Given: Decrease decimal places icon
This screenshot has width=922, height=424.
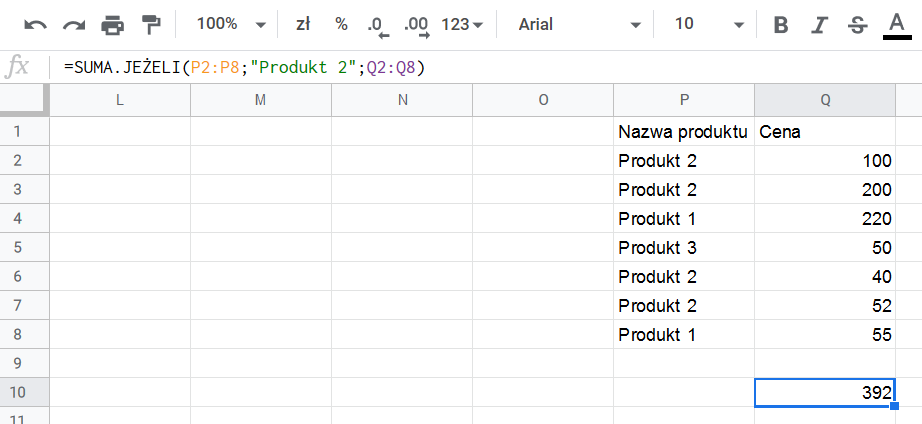Looking at the screenshot, I should [375, 26].
